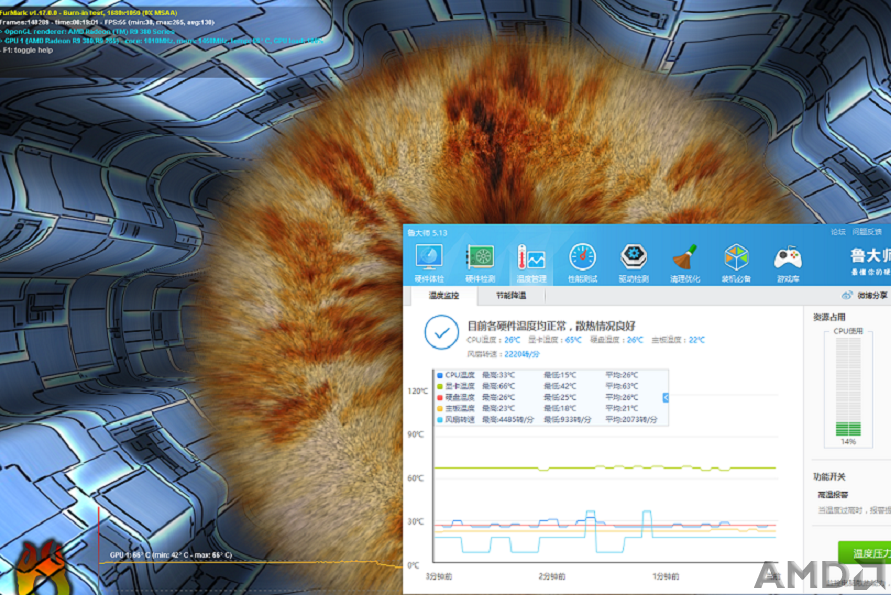The image size is (891, 595).
Task: Toggle CPU温度 blue legend marker
Action: click(x=440, y=375)
